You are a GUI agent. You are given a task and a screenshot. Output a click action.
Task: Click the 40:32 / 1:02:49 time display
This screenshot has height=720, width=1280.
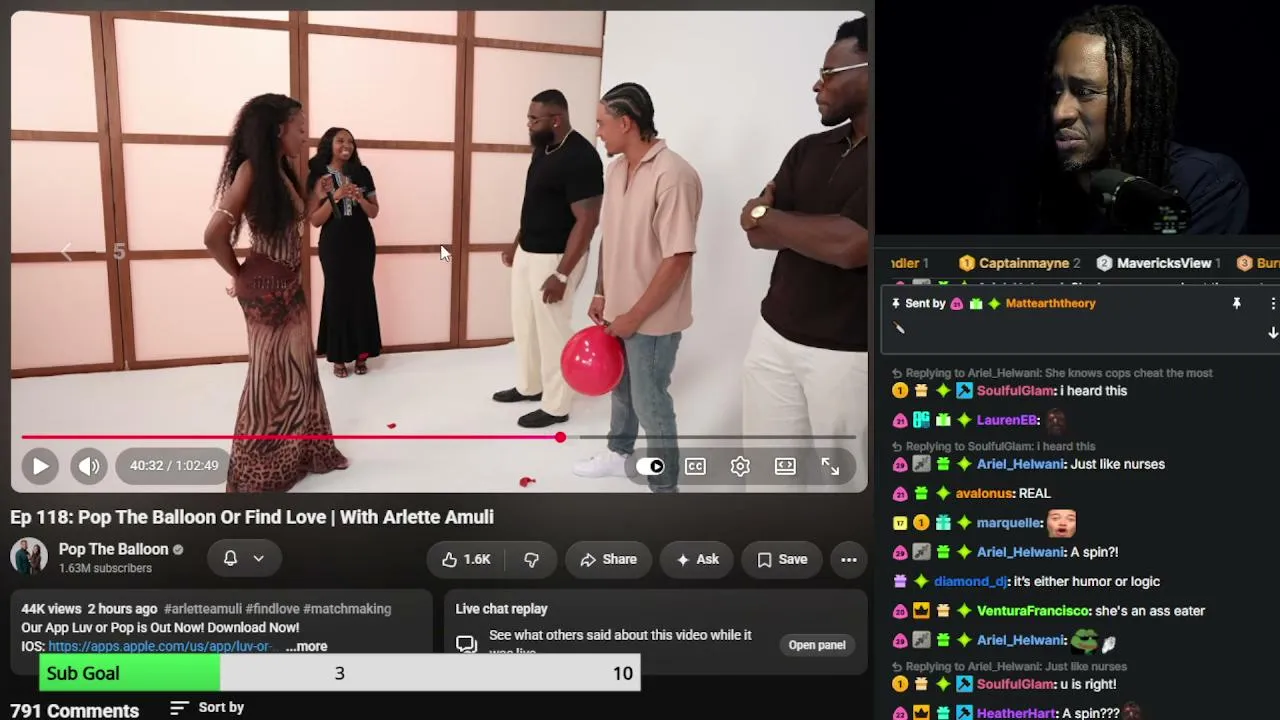click(x=174, y=466)
